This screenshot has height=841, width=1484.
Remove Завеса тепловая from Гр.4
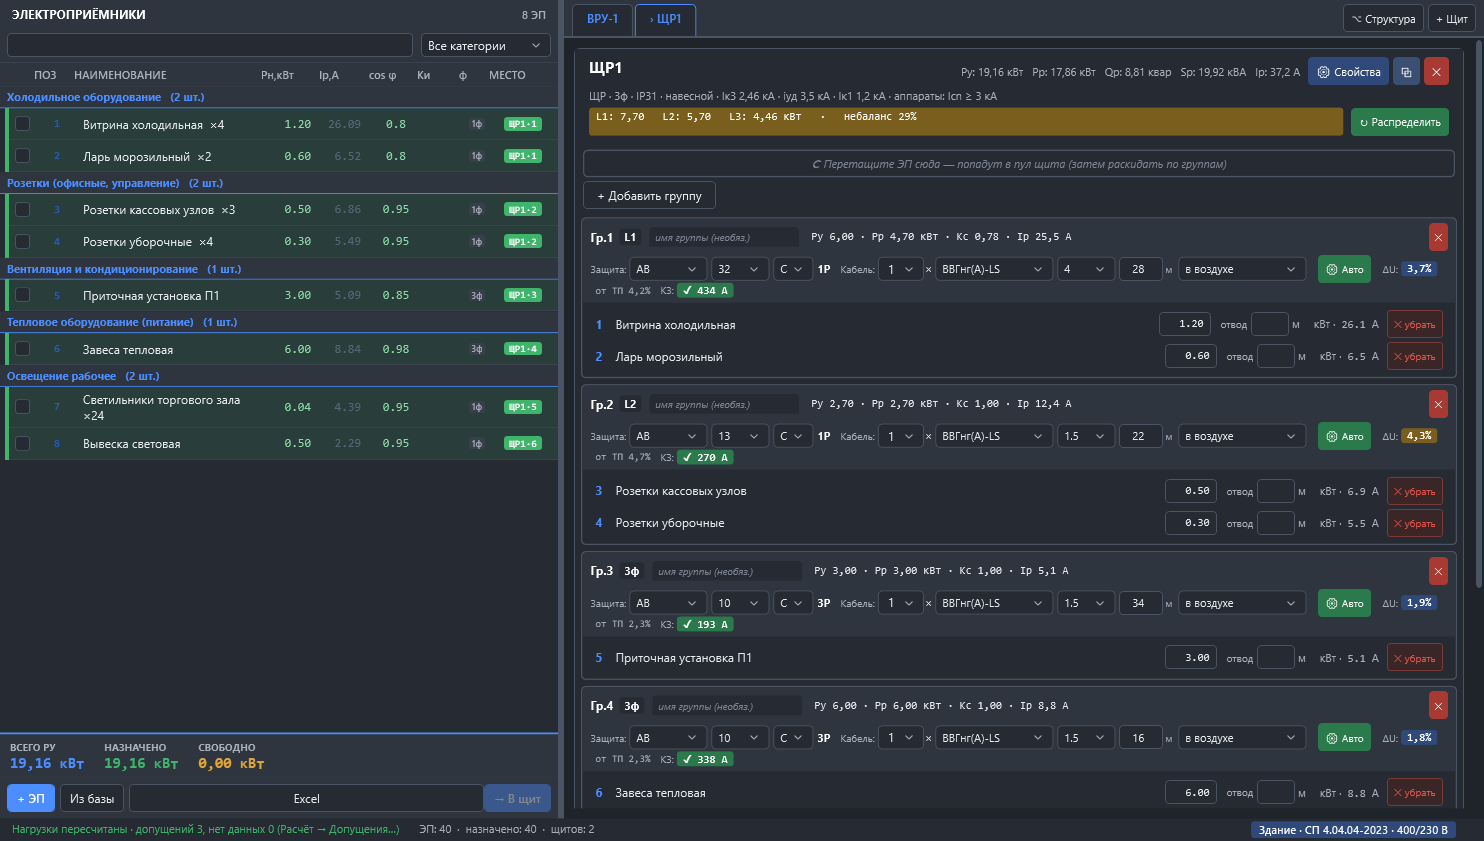click(1414, 793)
